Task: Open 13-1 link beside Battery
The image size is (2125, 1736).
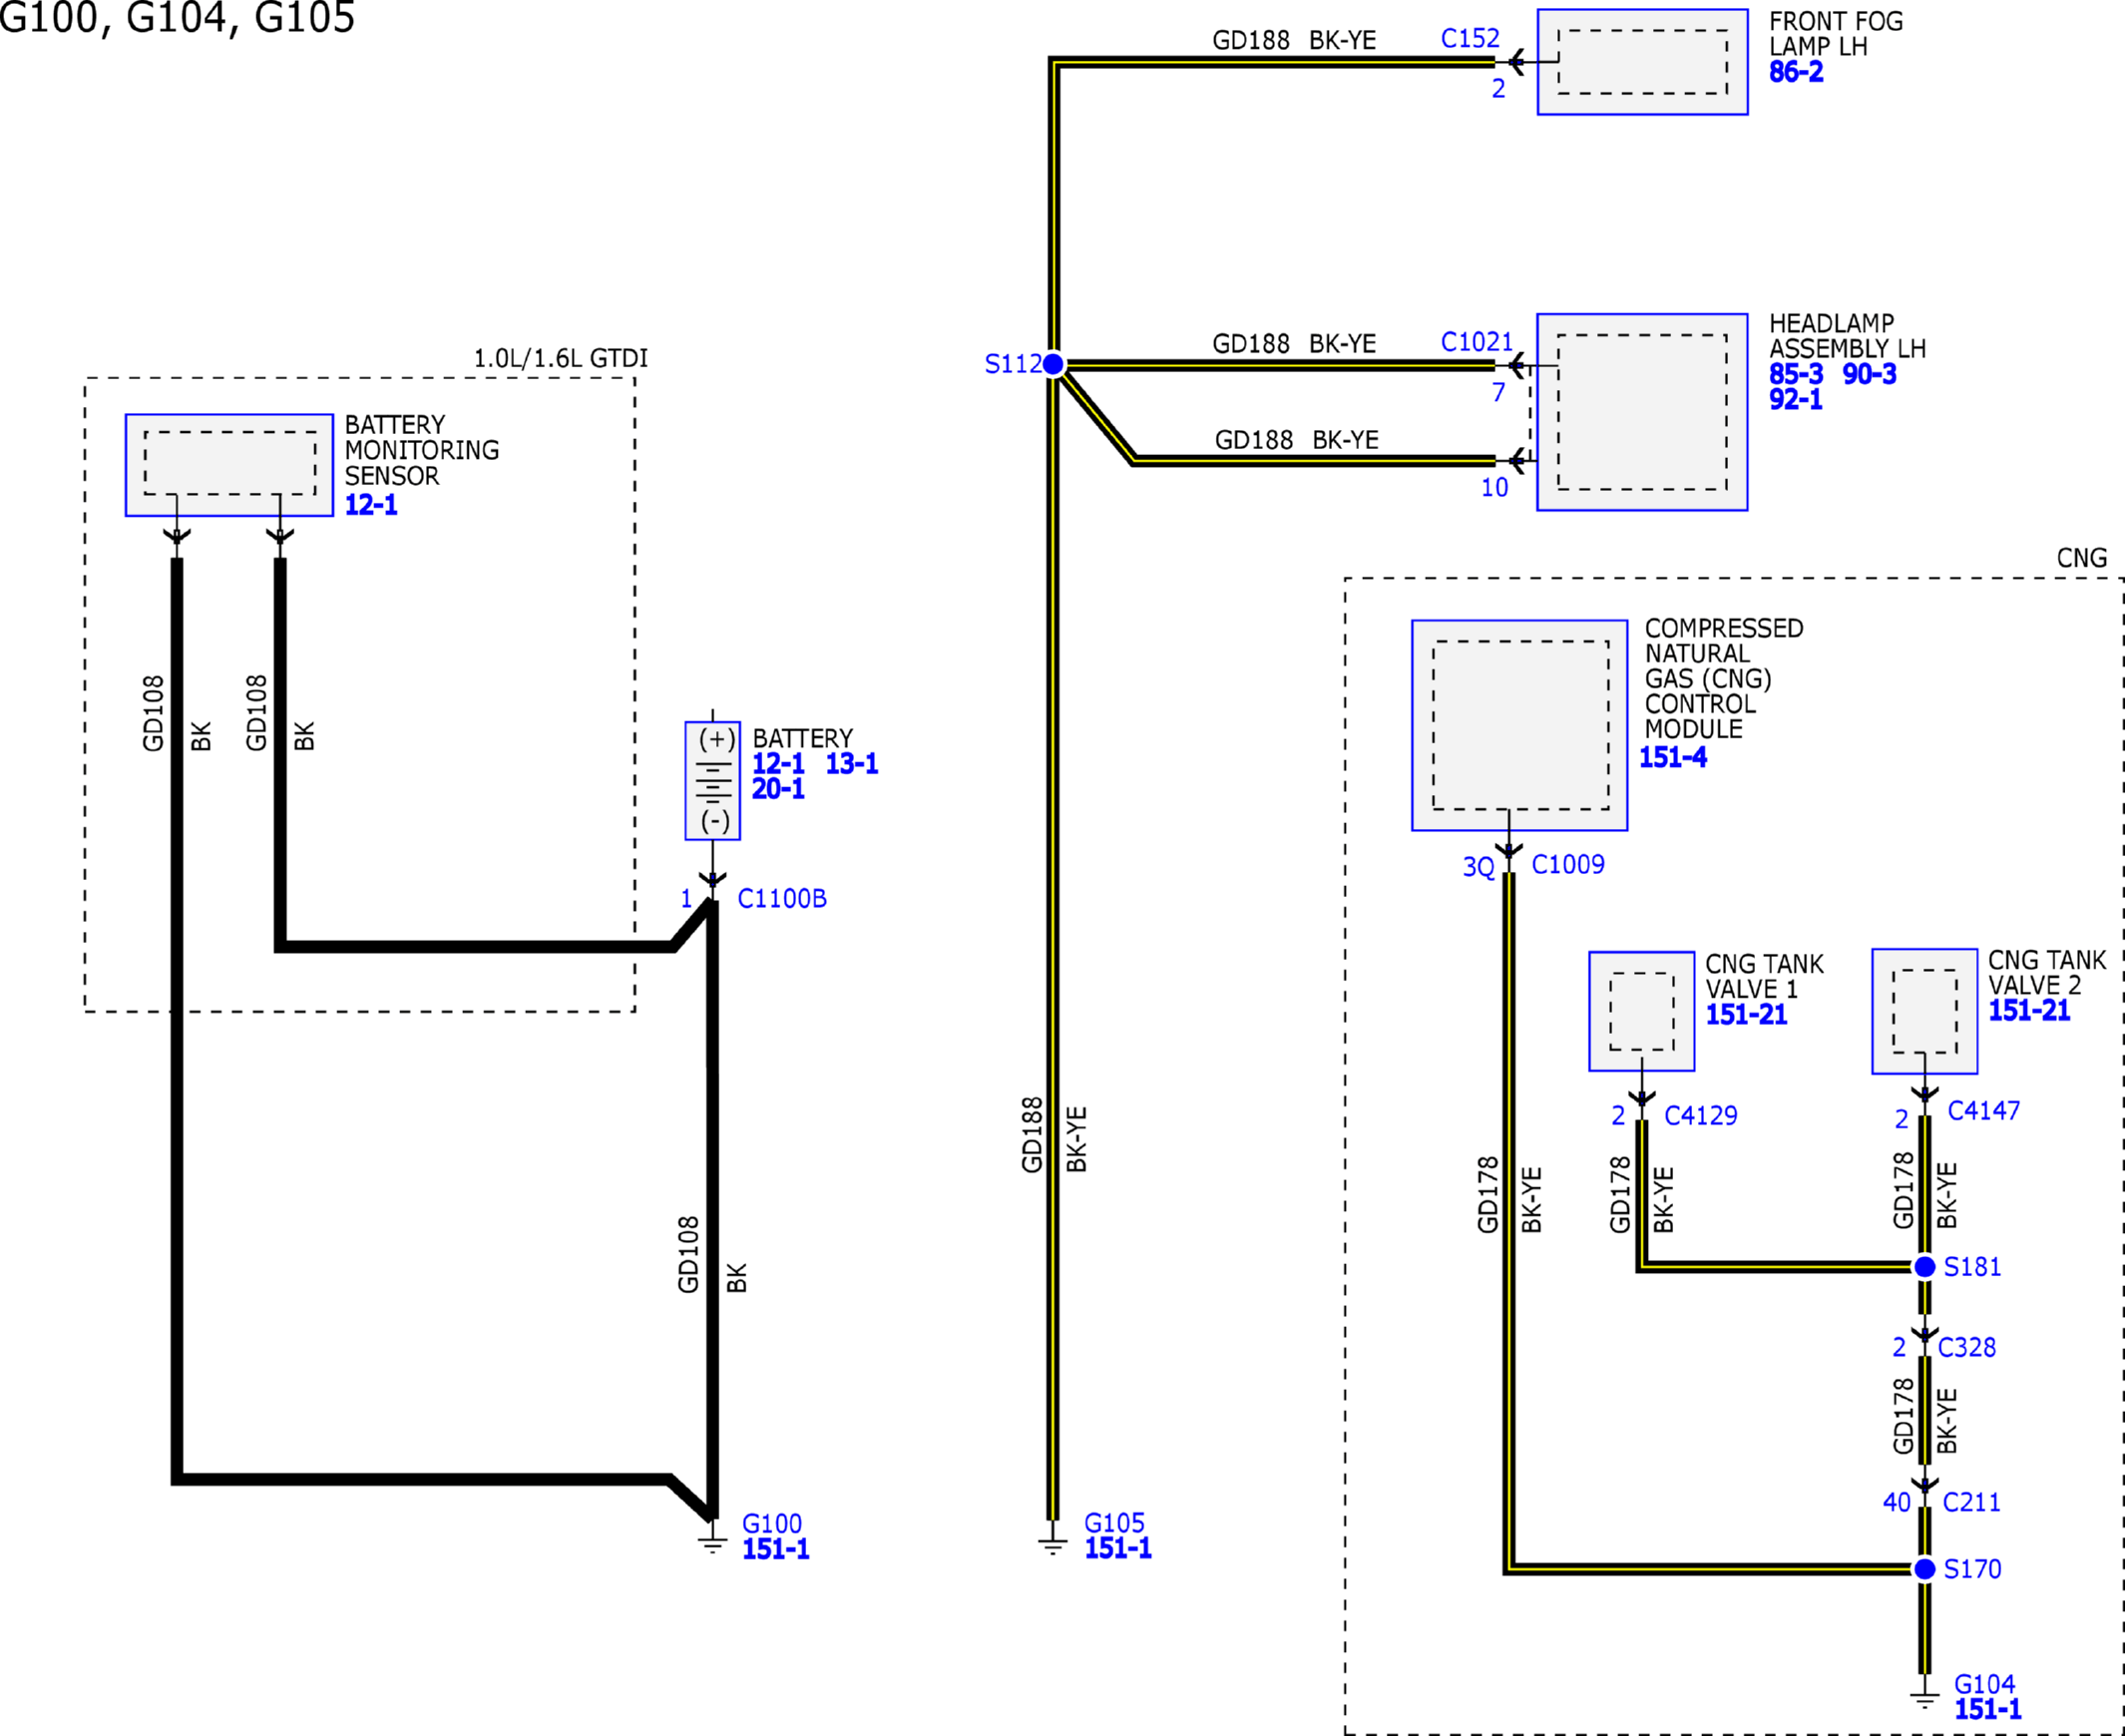Action: [x=851, y=763]
